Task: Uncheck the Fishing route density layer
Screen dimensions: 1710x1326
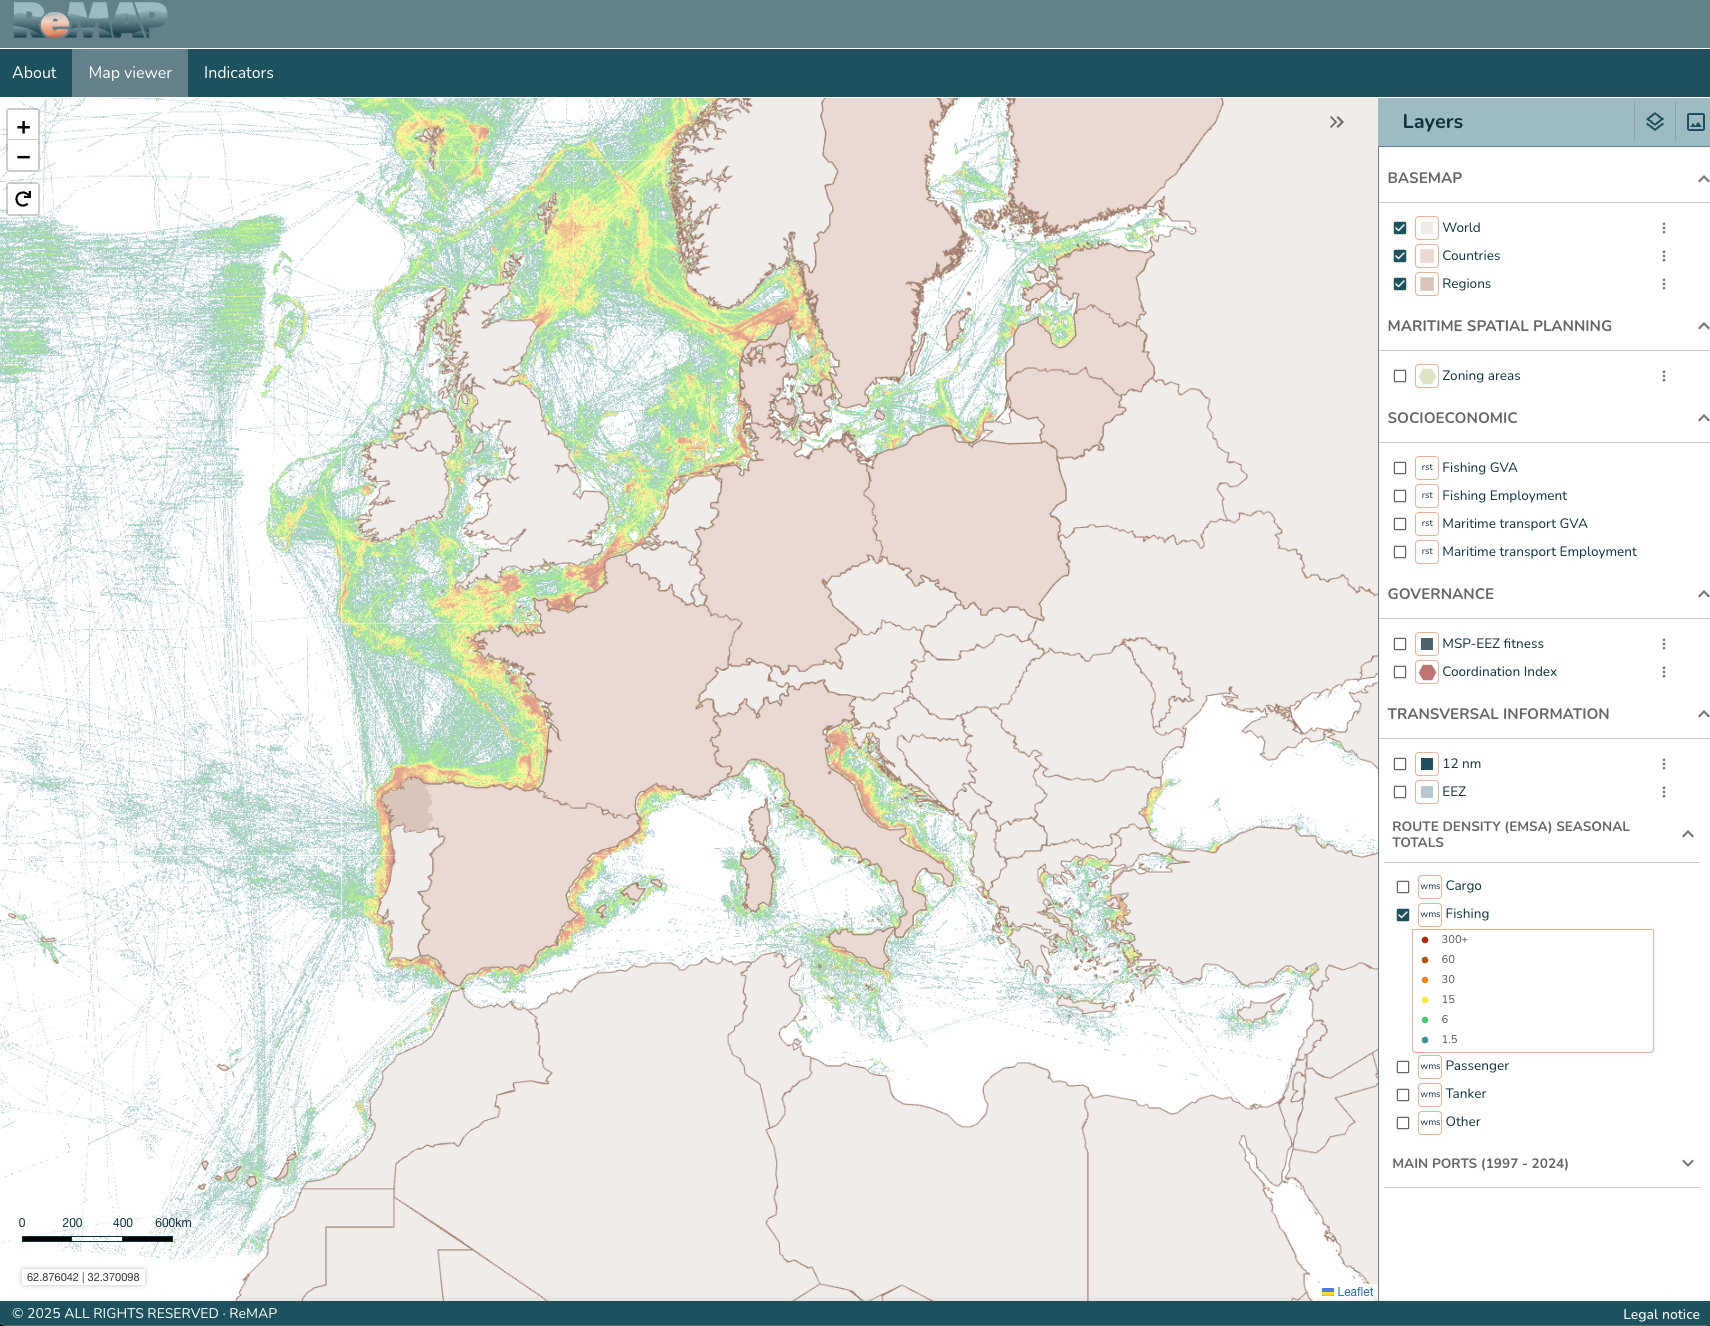Action: (x=1403, y=915)
